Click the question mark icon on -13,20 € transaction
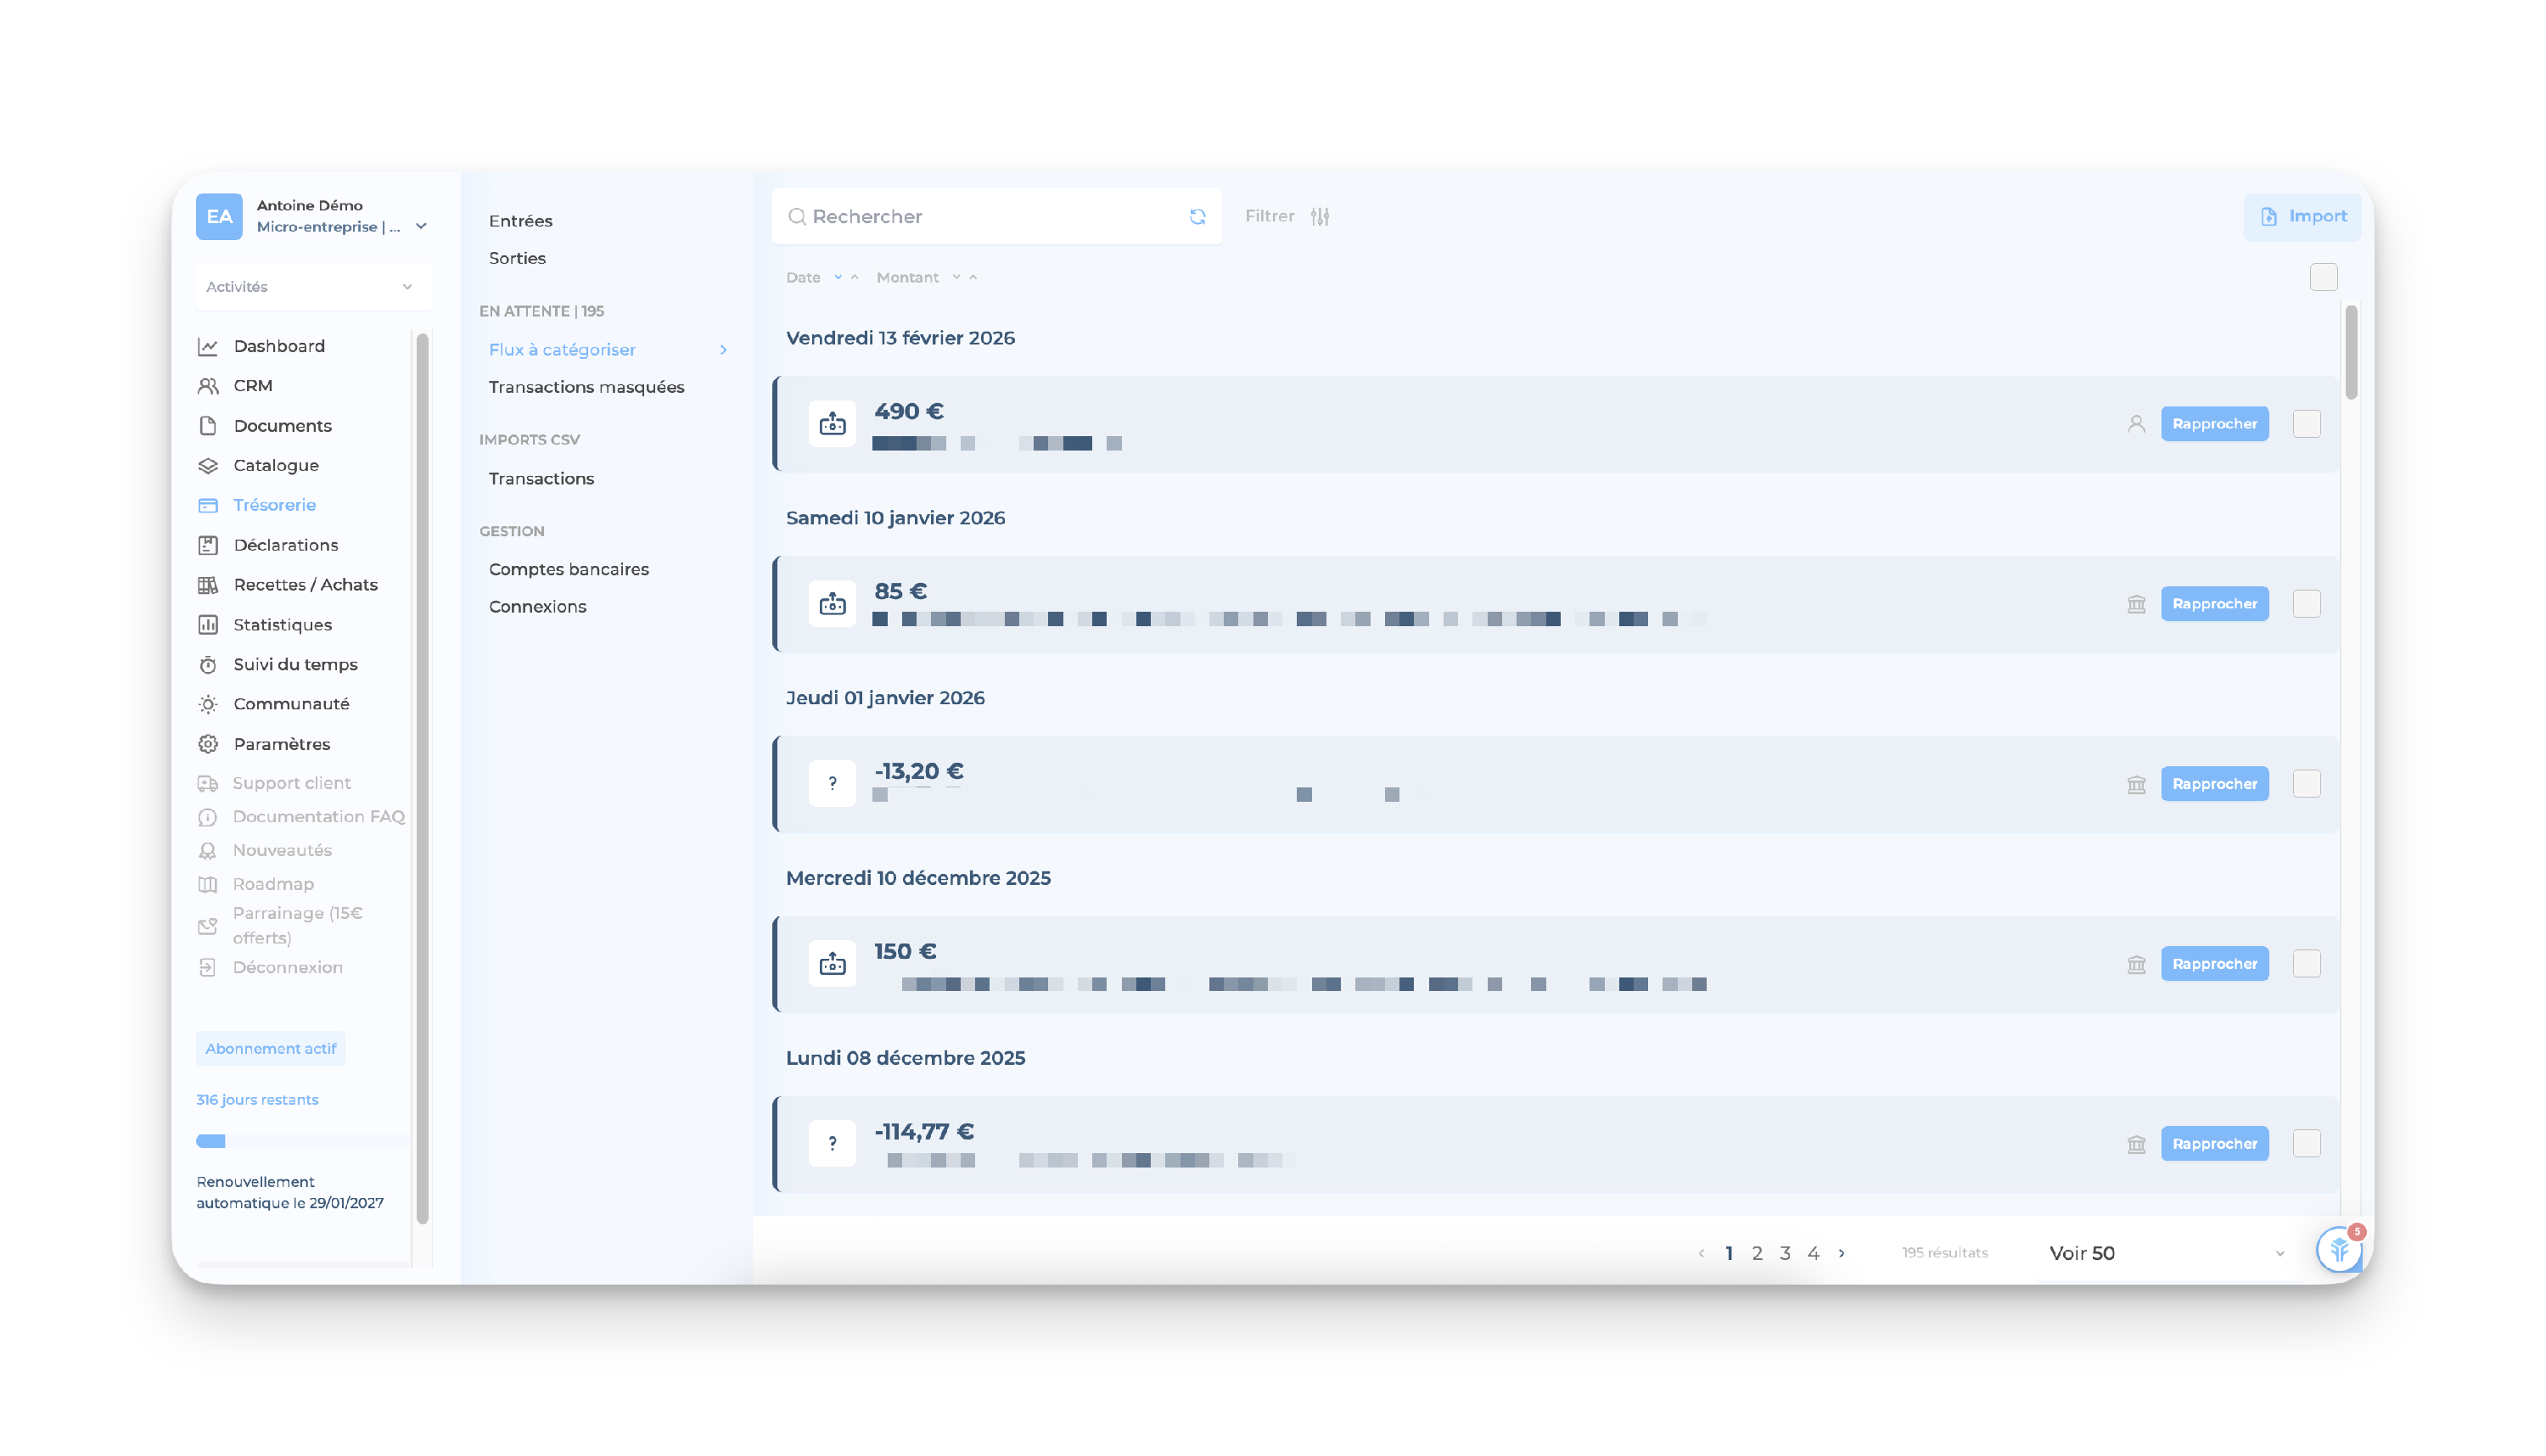The width and height of the screenshot is (2546, 1456). (832, 784)
